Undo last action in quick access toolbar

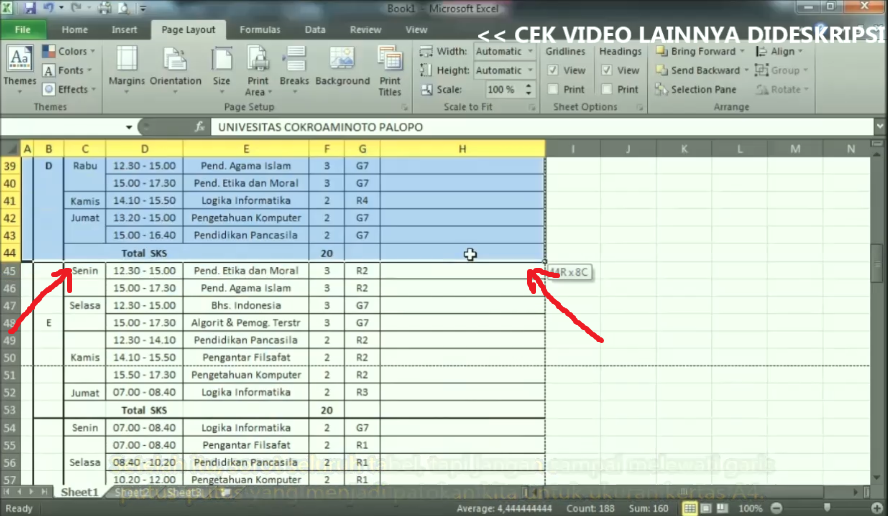point(48,8)
